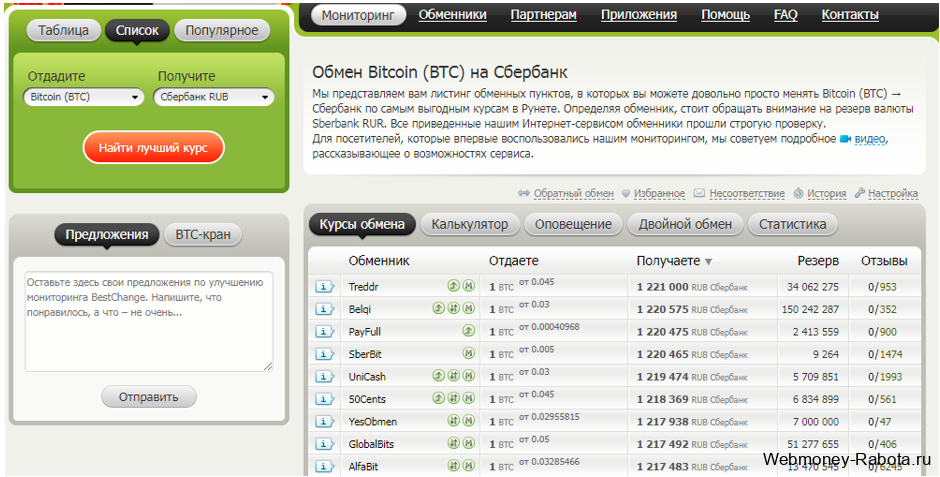Click the video camera icon
The image size is (940, 477).
845,139
